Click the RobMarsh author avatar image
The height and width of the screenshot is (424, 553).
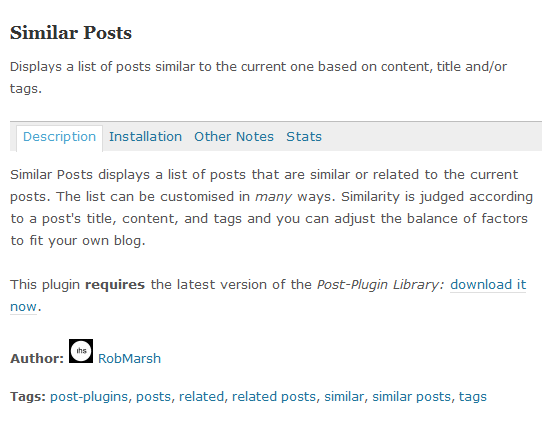click(x=81, y=351)
